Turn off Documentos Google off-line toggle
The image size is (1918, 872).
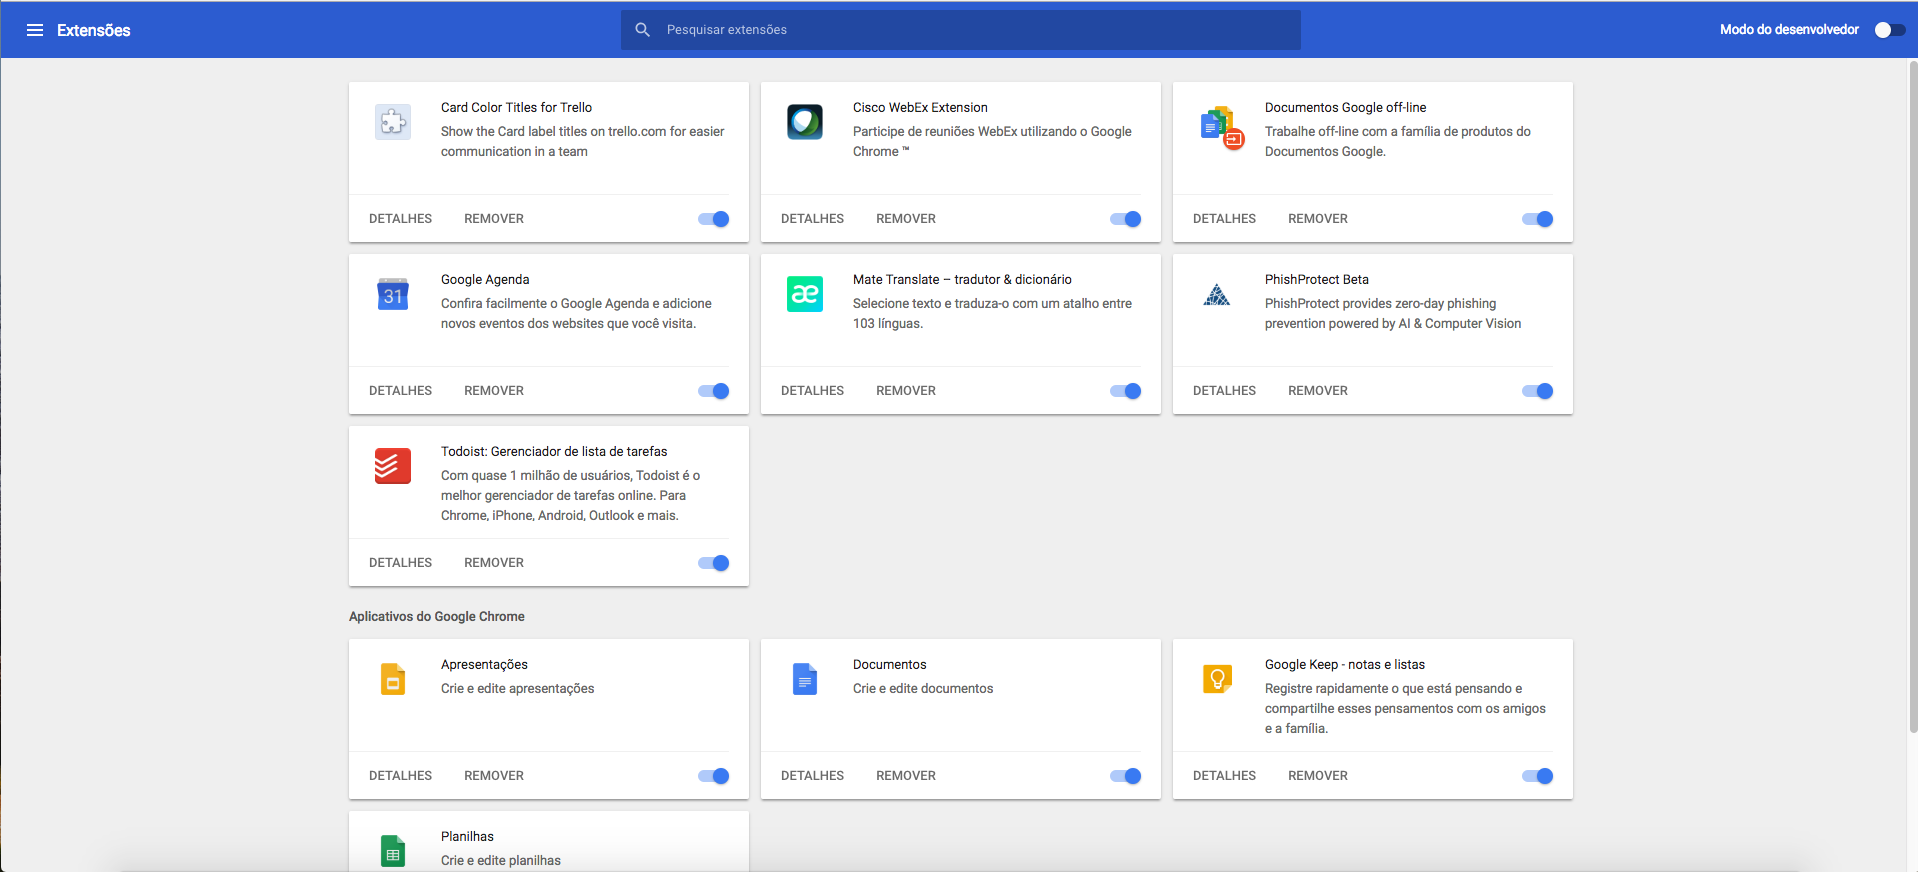tap(1538, 219)
